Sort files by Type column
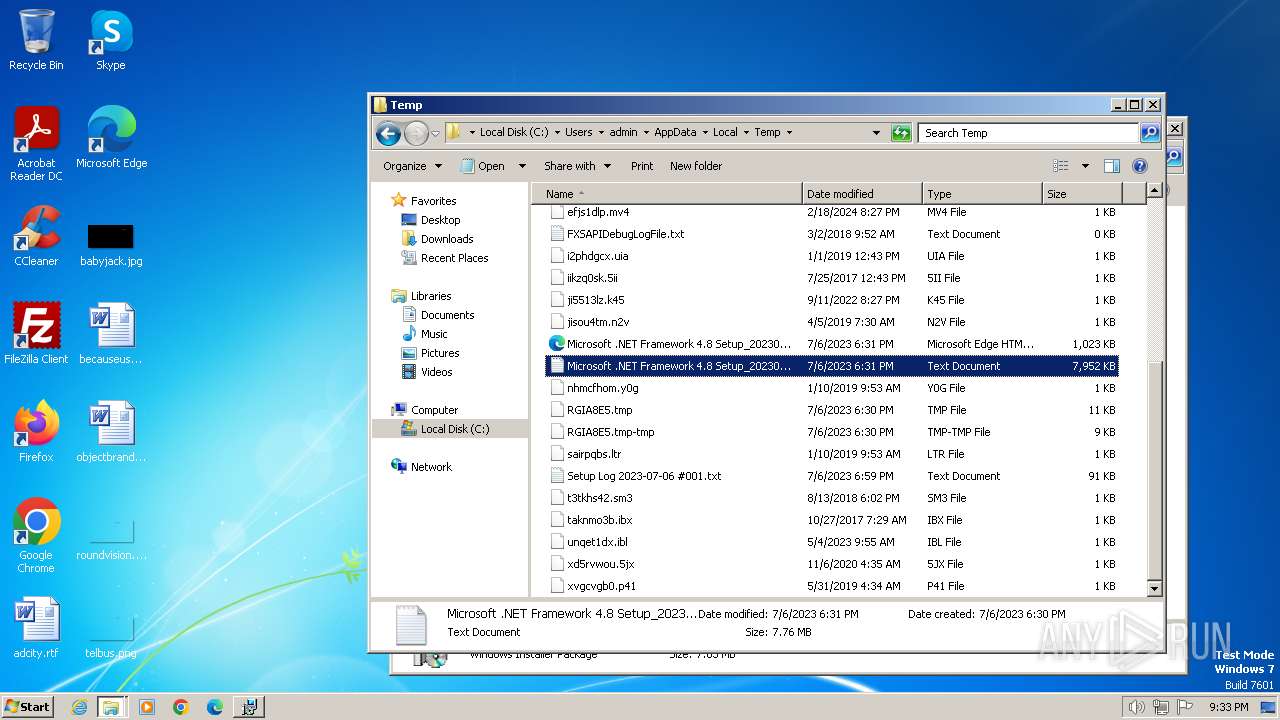This screenshot has width=1280, height=720. click(x=982, y=194)
